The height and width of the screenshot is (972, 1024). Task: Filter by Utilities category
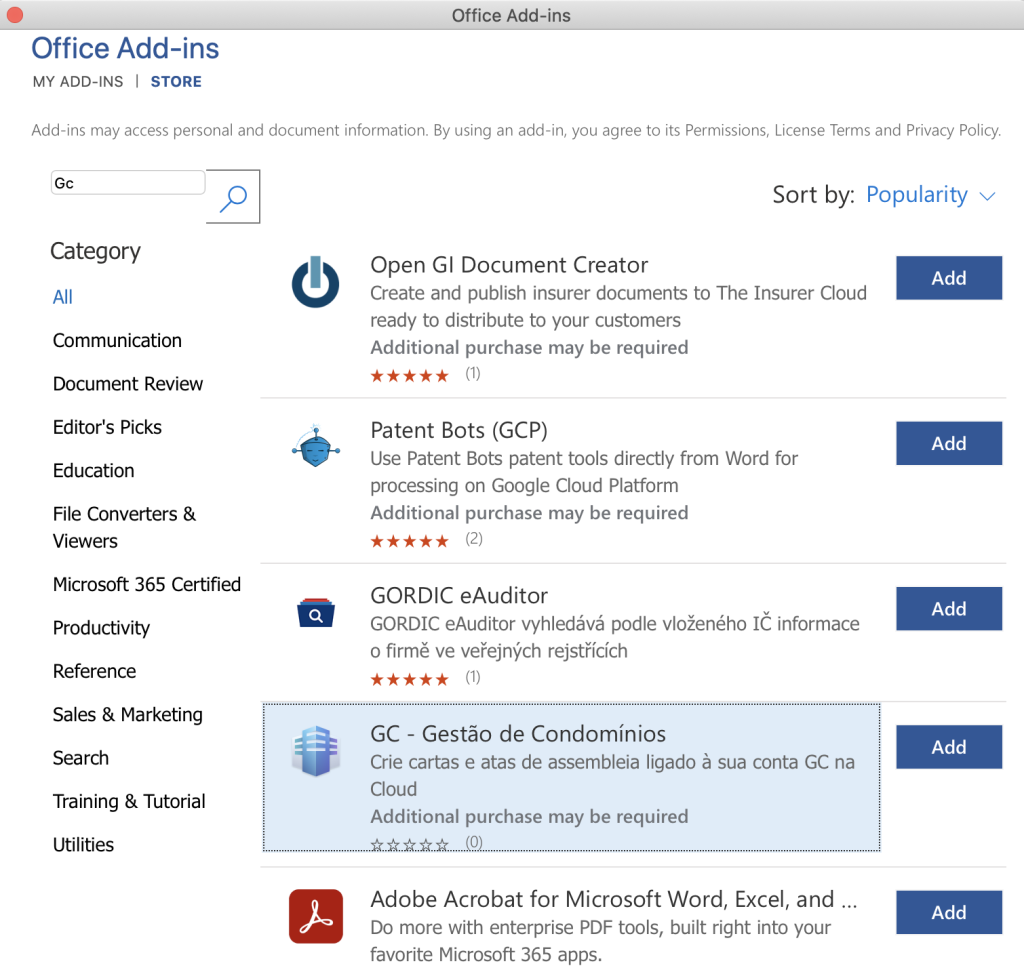pos(84,845)
